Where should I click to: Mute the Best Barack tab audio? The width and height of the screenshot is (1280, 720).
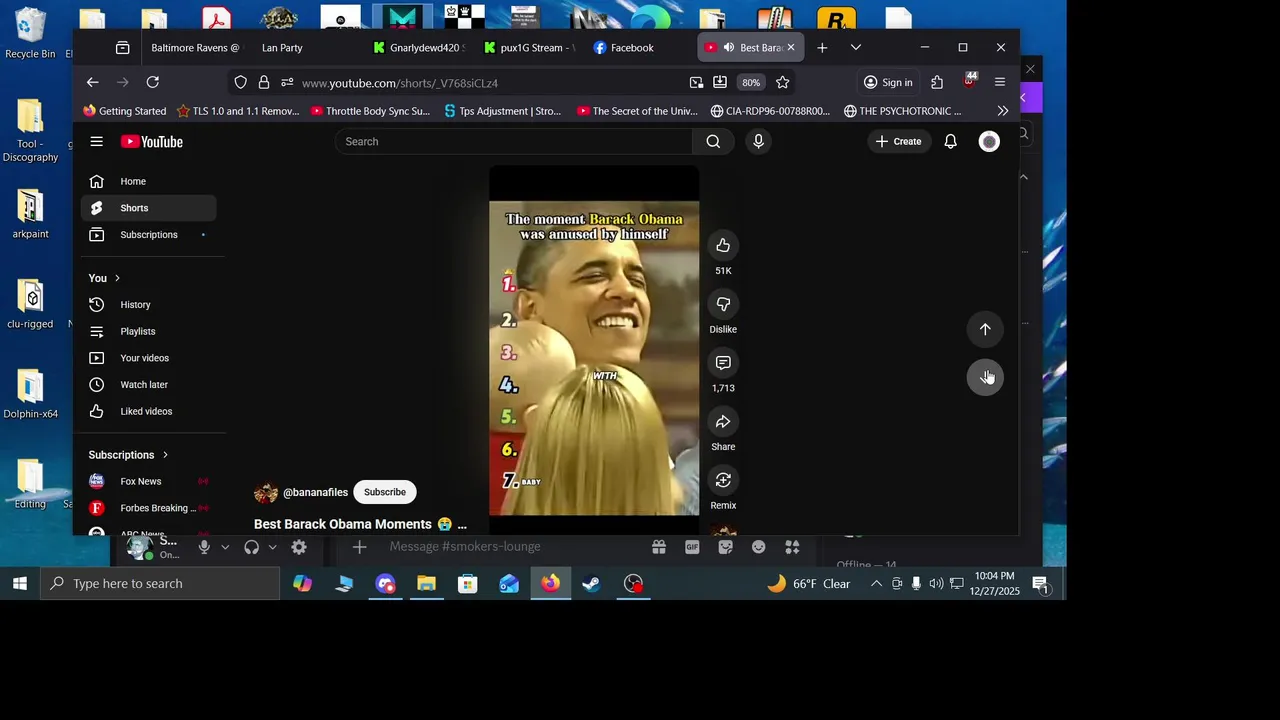[x=729, y=47]
